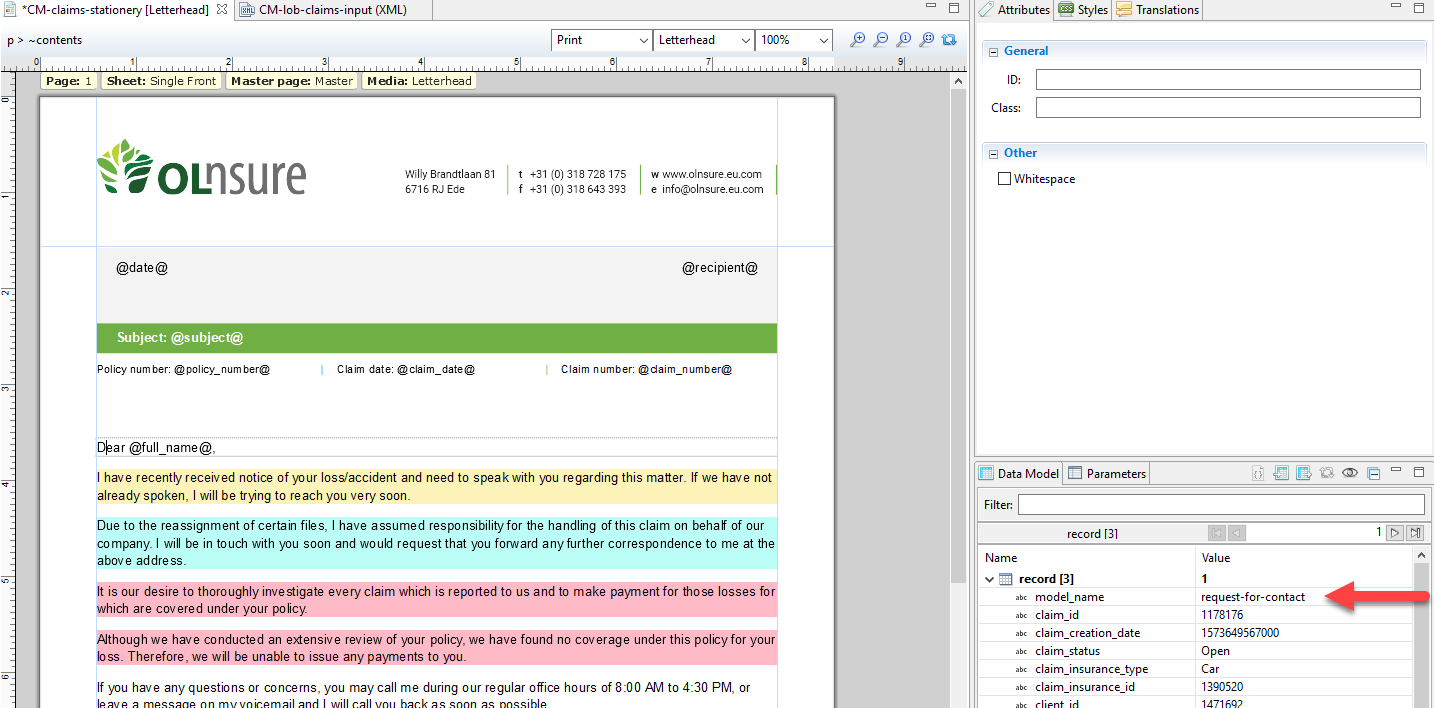This screenshot has height=708, width=1434.
Task: Open the sample data JSON icon
Action: pos(1258,472)
